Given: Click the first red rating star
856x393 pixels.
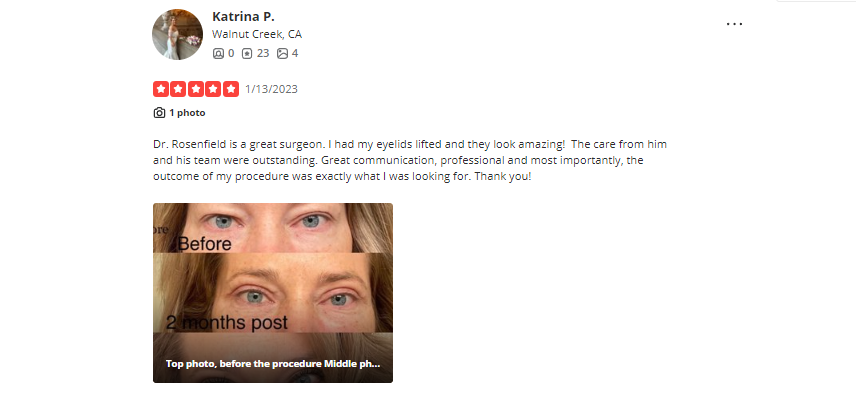Looking at the screenshot, I should [160, 89].
